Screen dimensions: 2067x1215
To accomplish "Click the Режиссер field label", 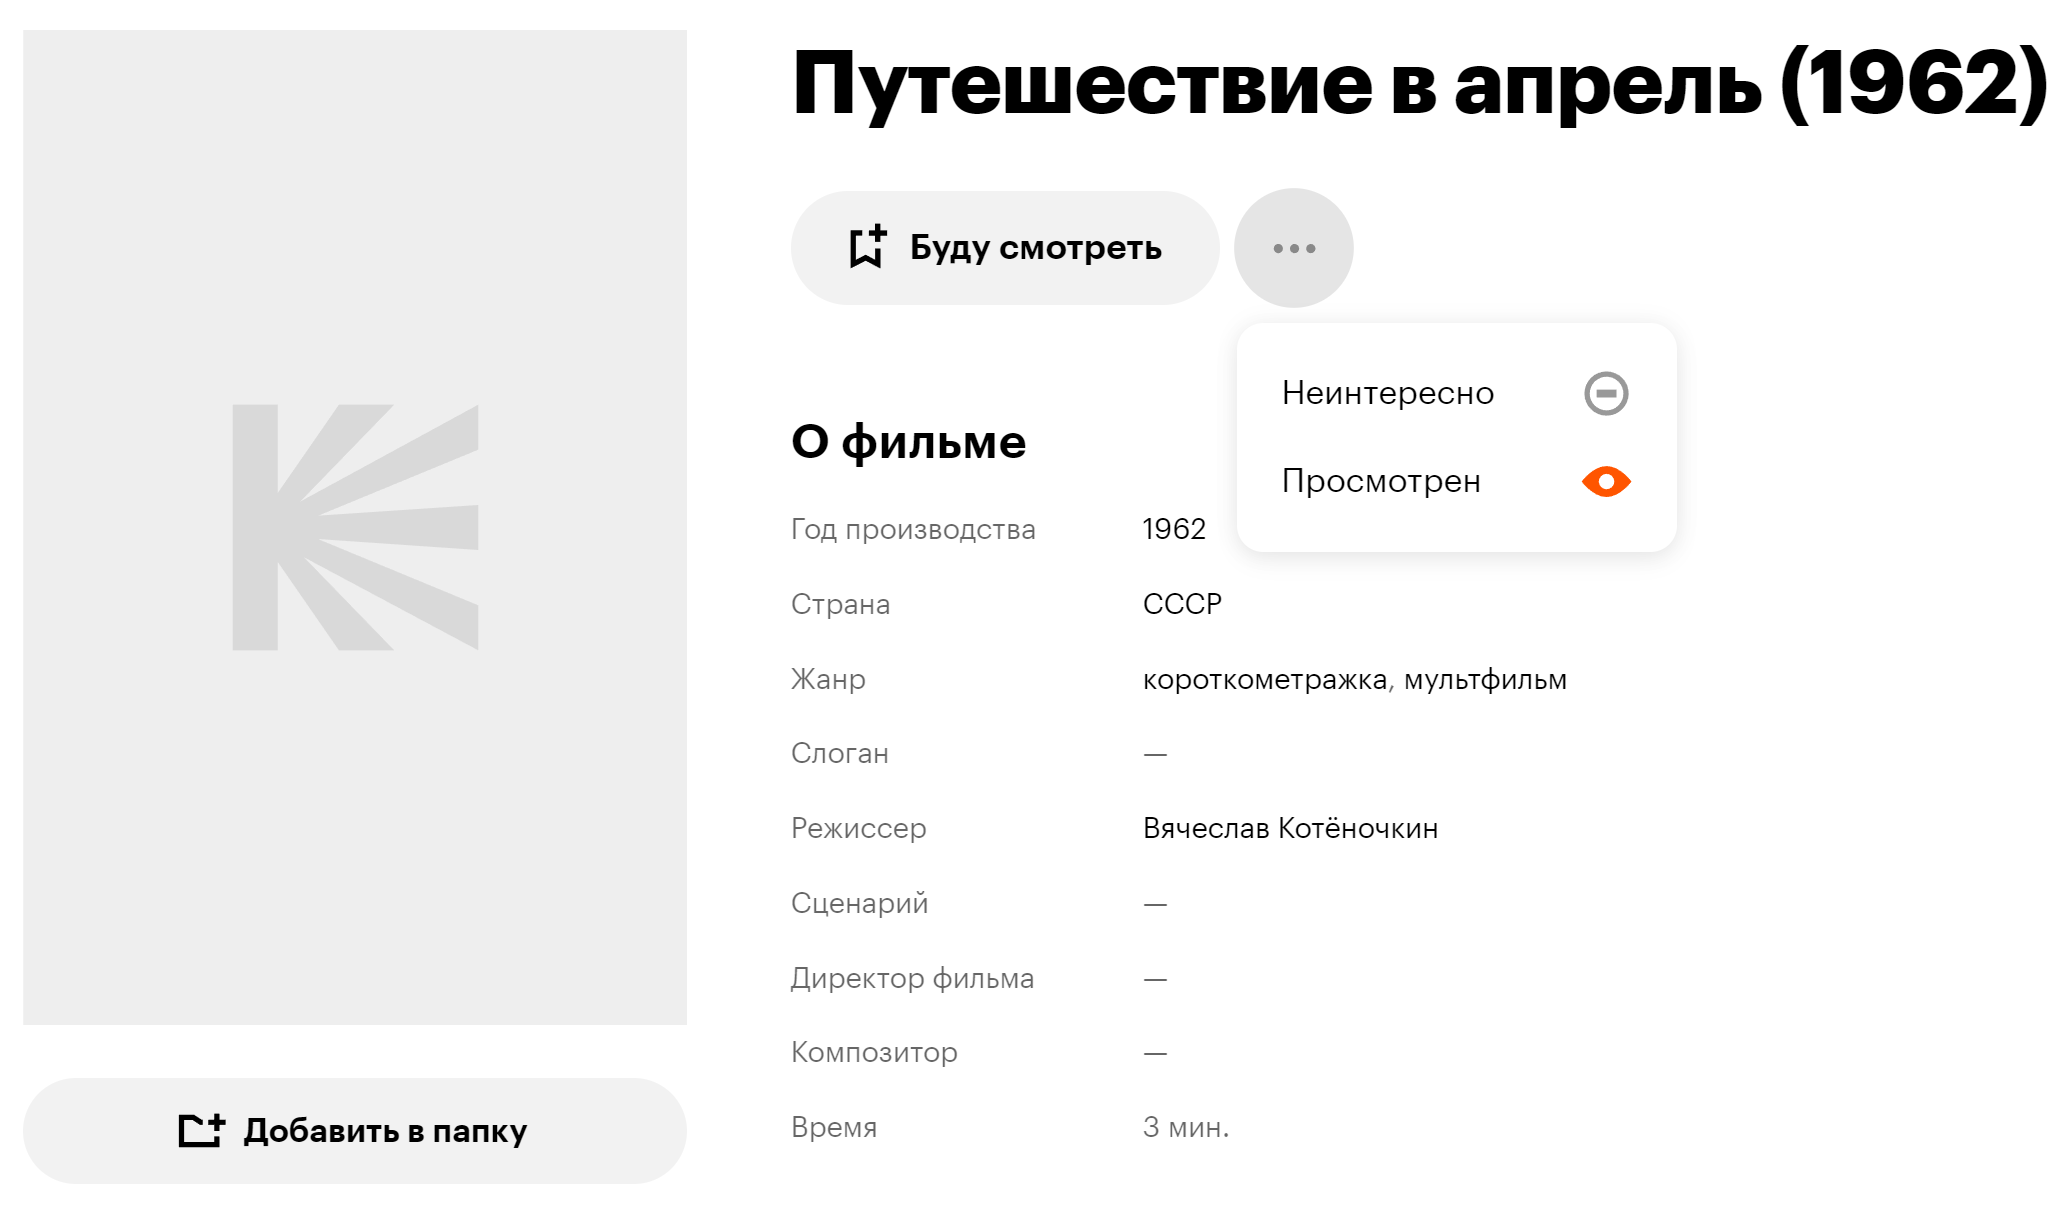I will point(858,829).
